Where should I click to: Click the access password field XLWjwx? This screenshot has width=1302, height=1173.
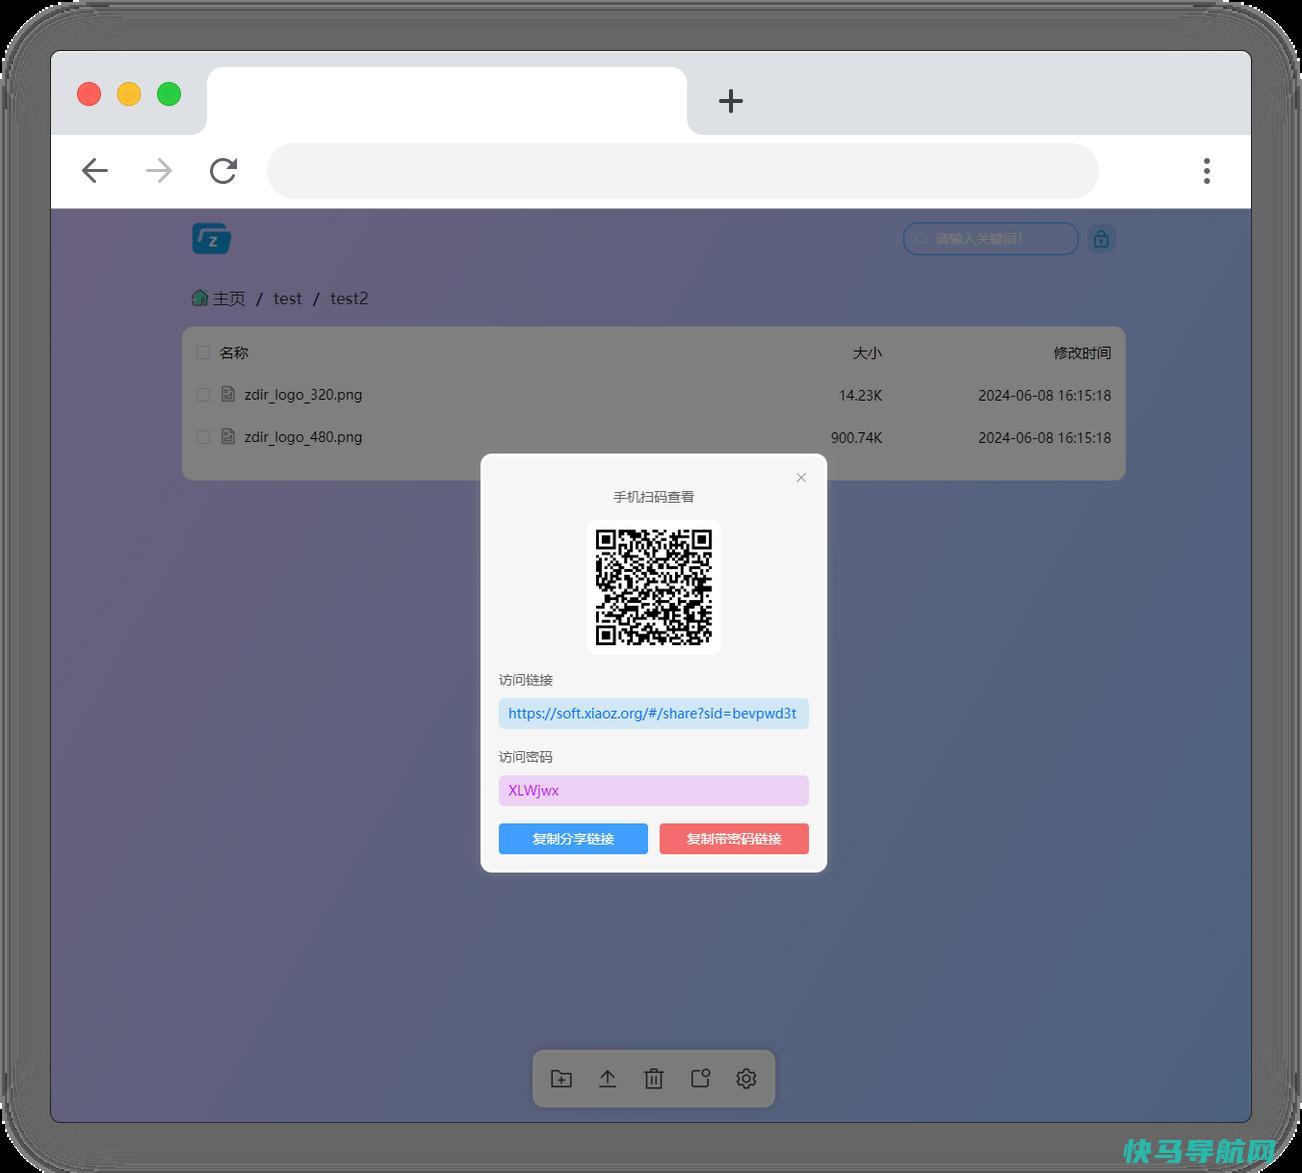654,790
